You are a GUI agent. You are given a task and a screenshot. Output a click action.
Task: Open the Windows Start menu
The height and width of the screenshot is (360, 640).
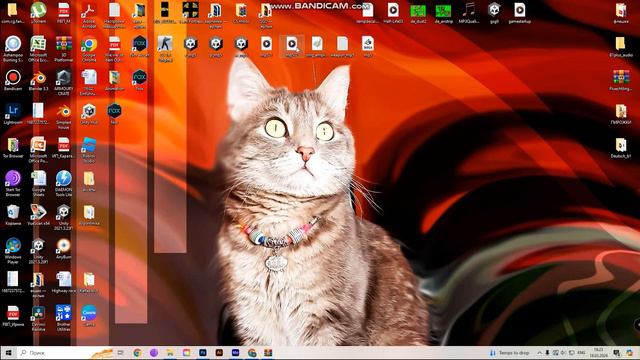[x=8, y=353]
